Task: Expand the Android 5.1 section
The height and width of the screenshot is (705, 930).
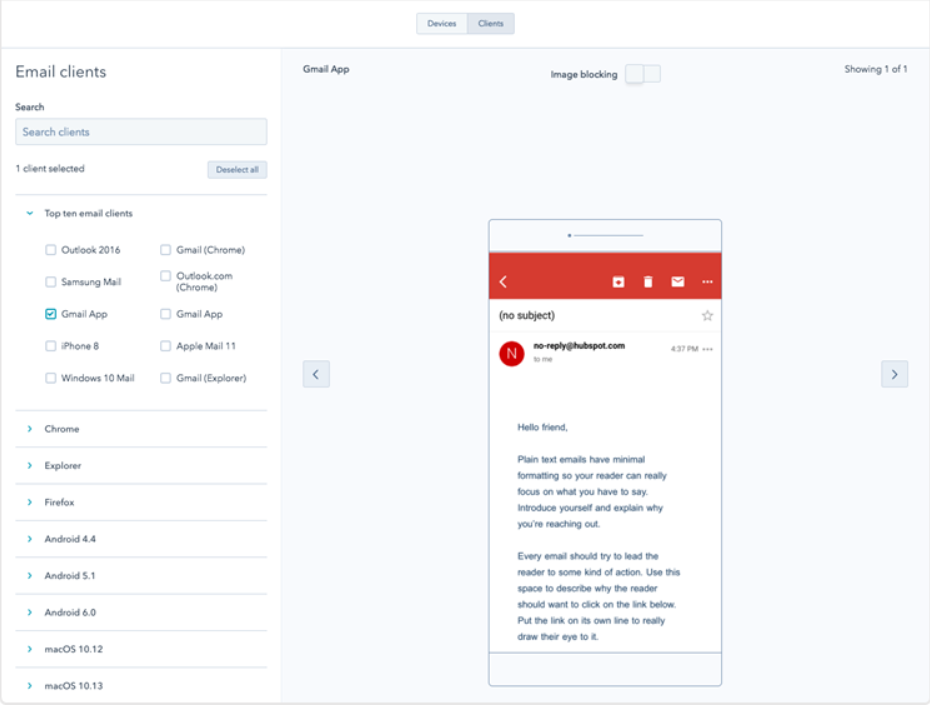Action: tap(30, 576)
